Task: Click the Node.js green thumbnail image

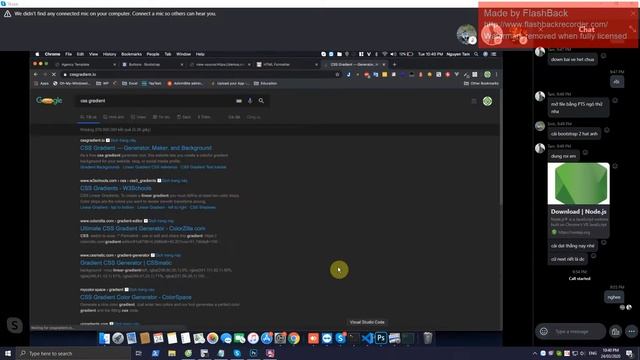Action: pos(578,184)
